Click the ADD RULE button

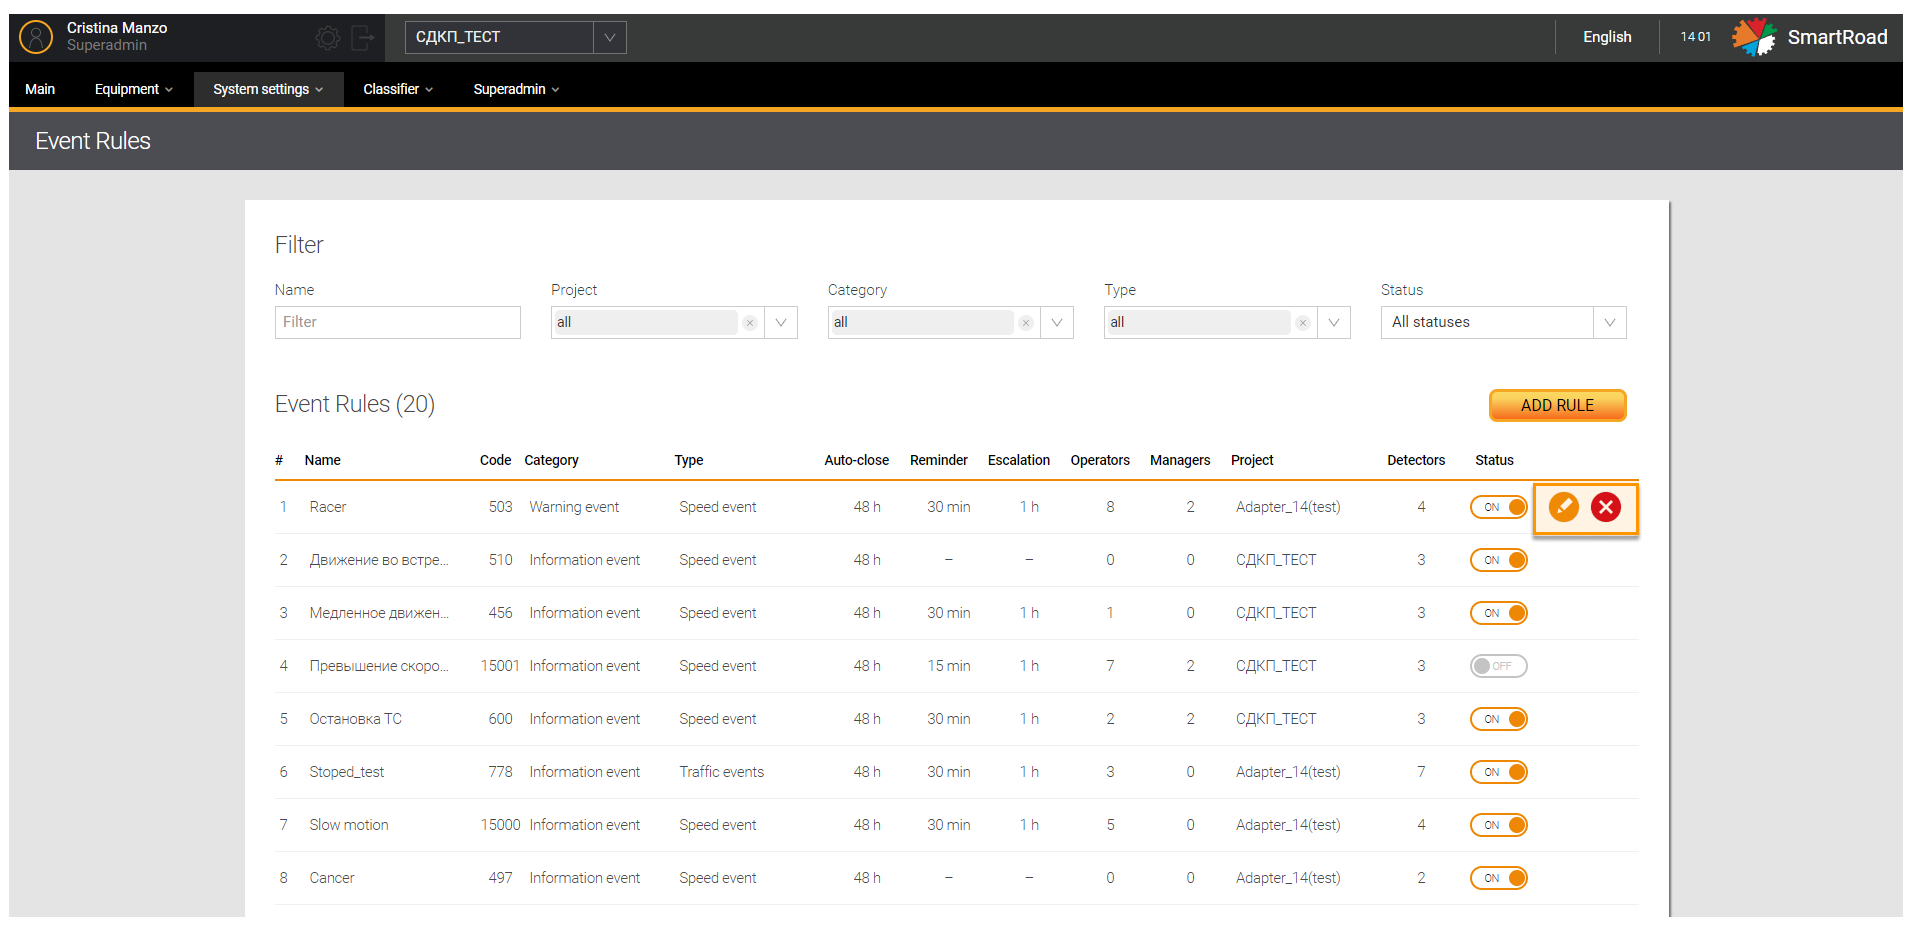pos(1557,405)
